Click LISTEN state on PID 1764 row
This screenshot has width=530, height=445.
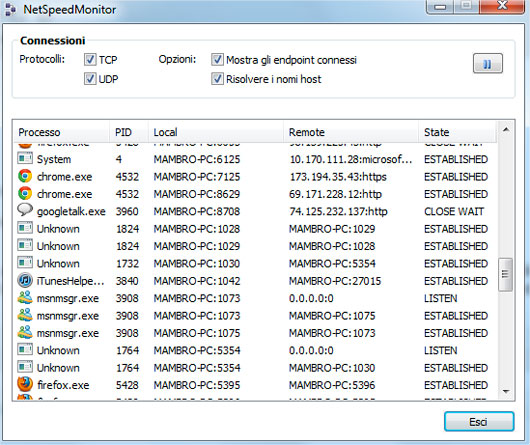tap(441, 350)
